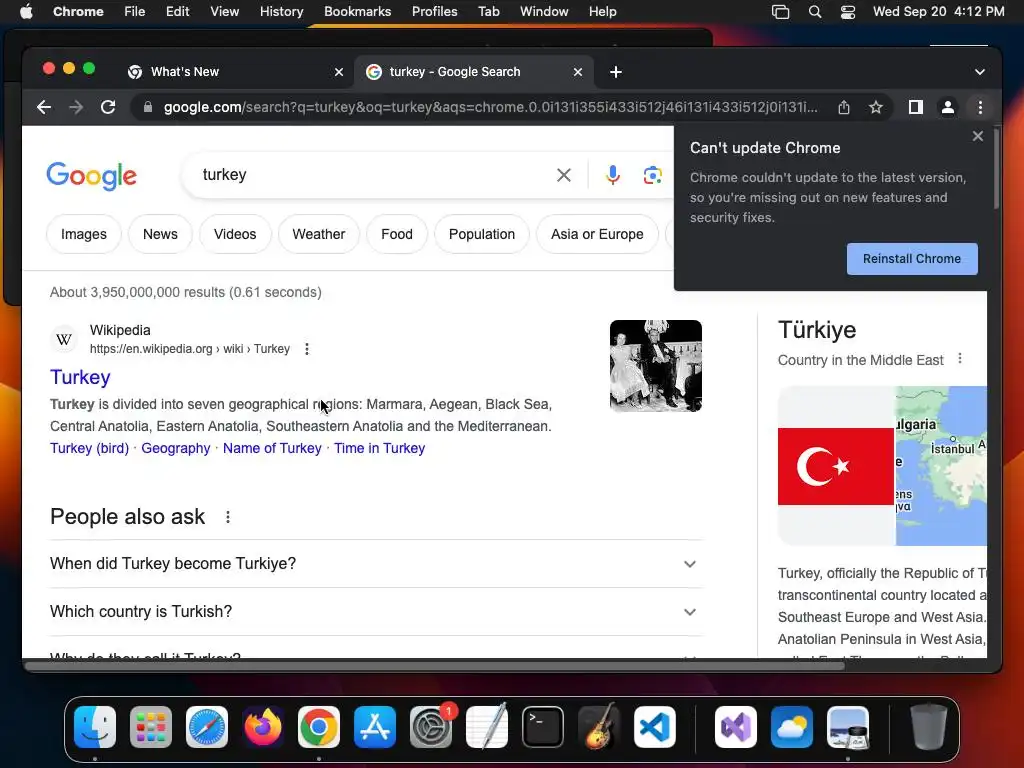Open the new tab plus button
Image resolution: width=1024 pixels, height=768 pixels.
[x=616, y=72]
